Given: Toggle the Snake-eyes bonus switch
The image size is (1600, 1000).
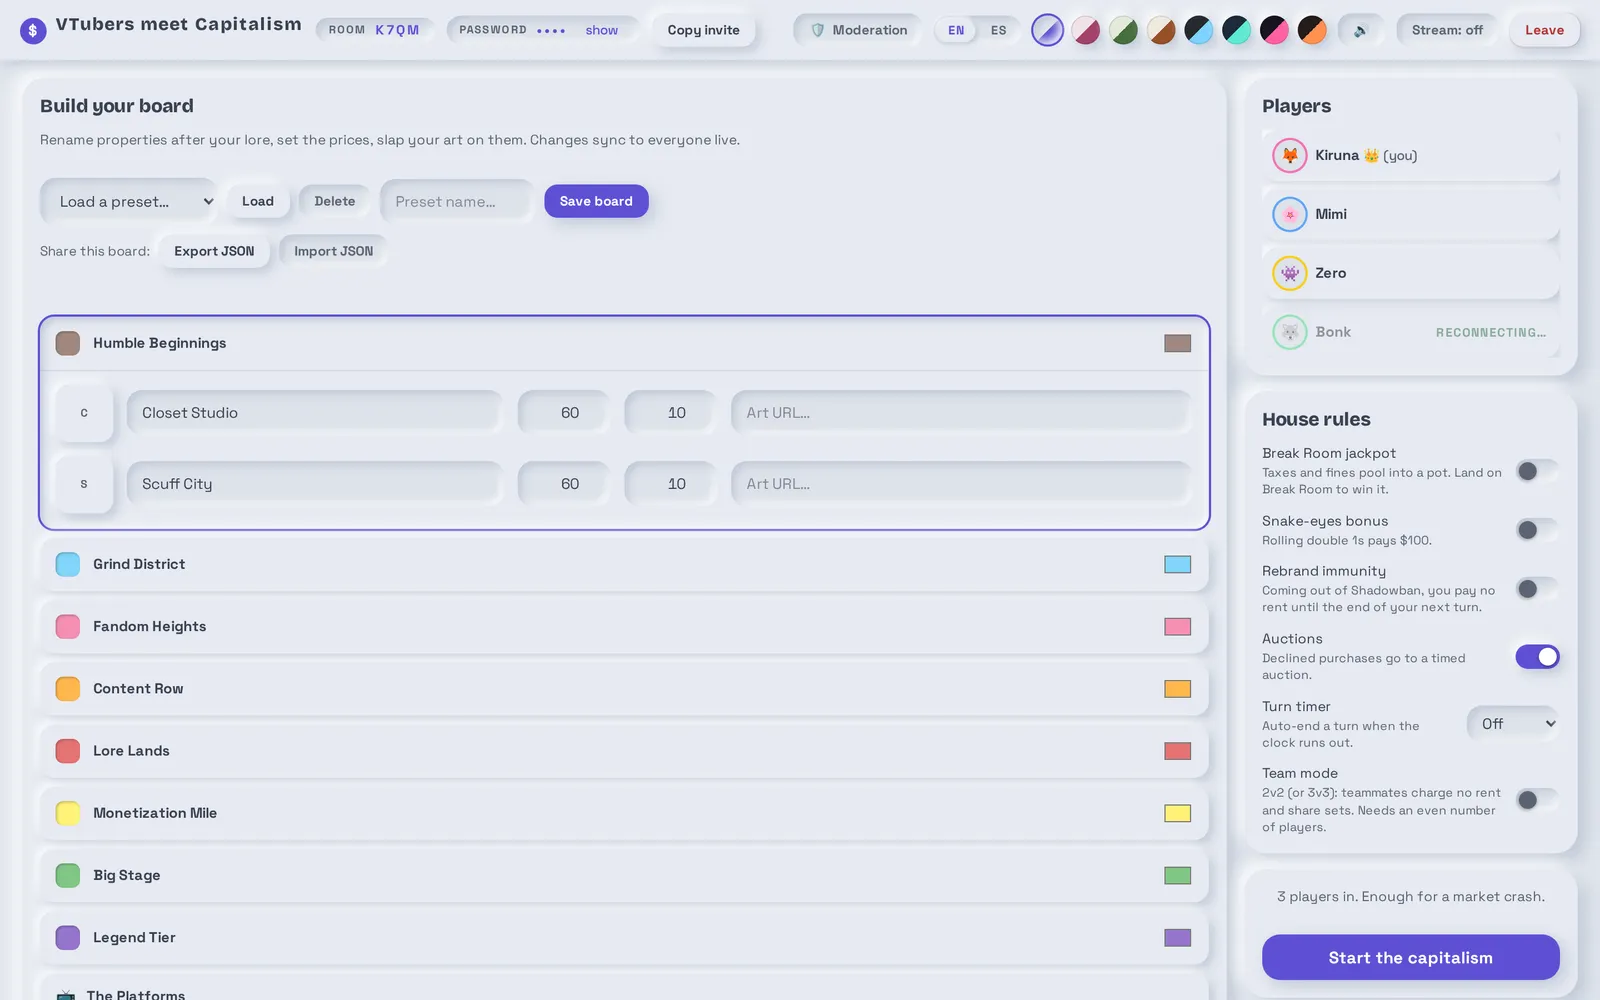Looking at the screenshot, I should [1537, 530].
